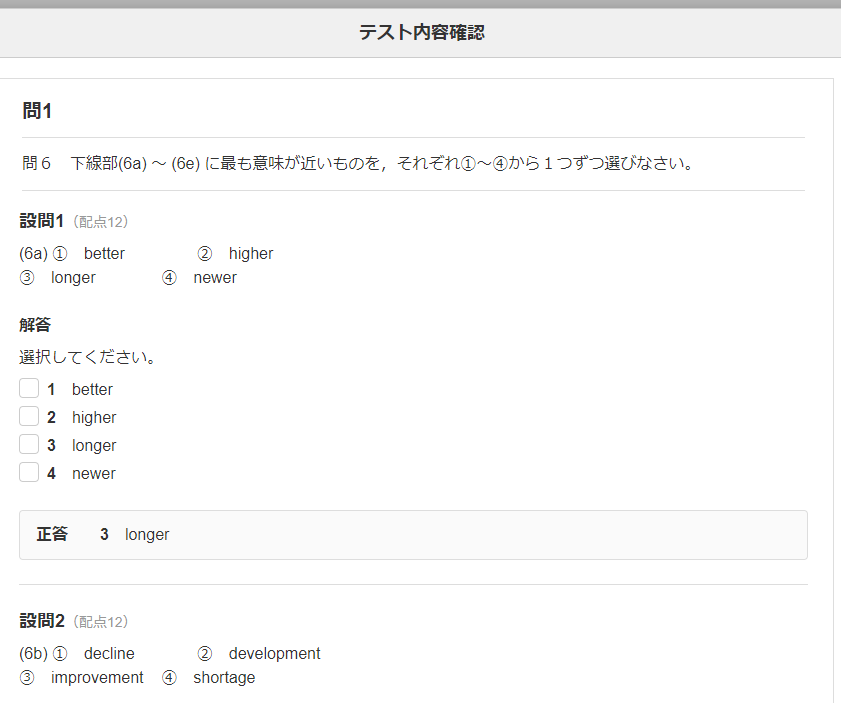Click the 正答 correct answer box
Viewport: 841px width, 703px height.
(413, 535)
